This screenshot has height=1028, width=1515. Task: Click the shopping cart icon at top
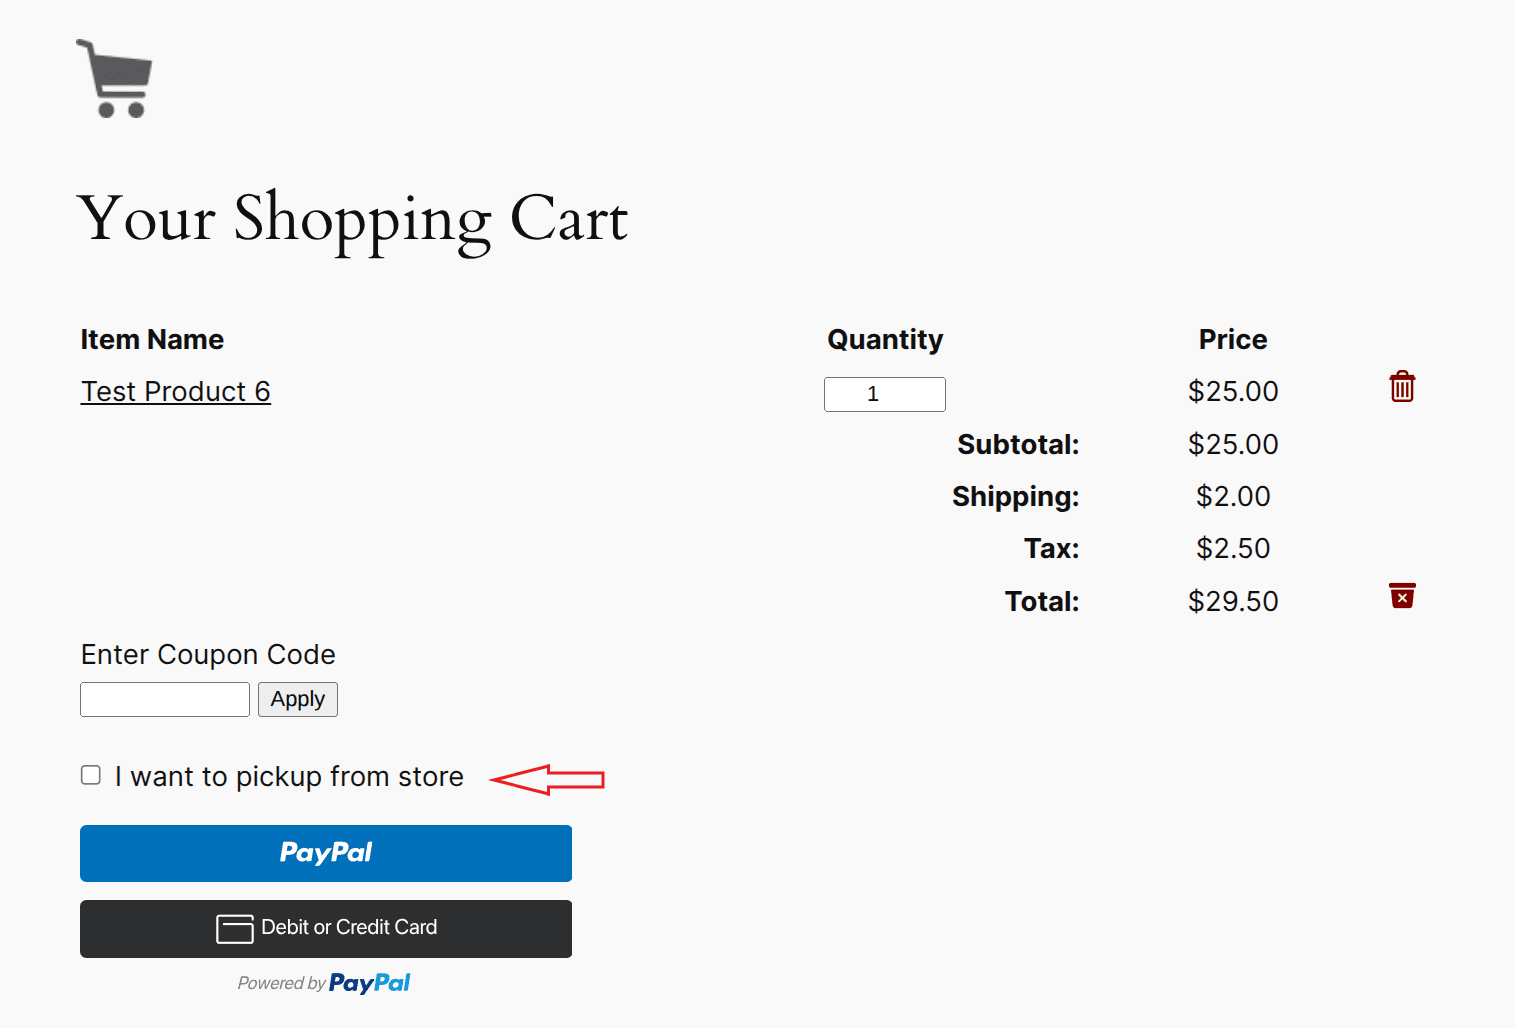(x=114, y=79)
